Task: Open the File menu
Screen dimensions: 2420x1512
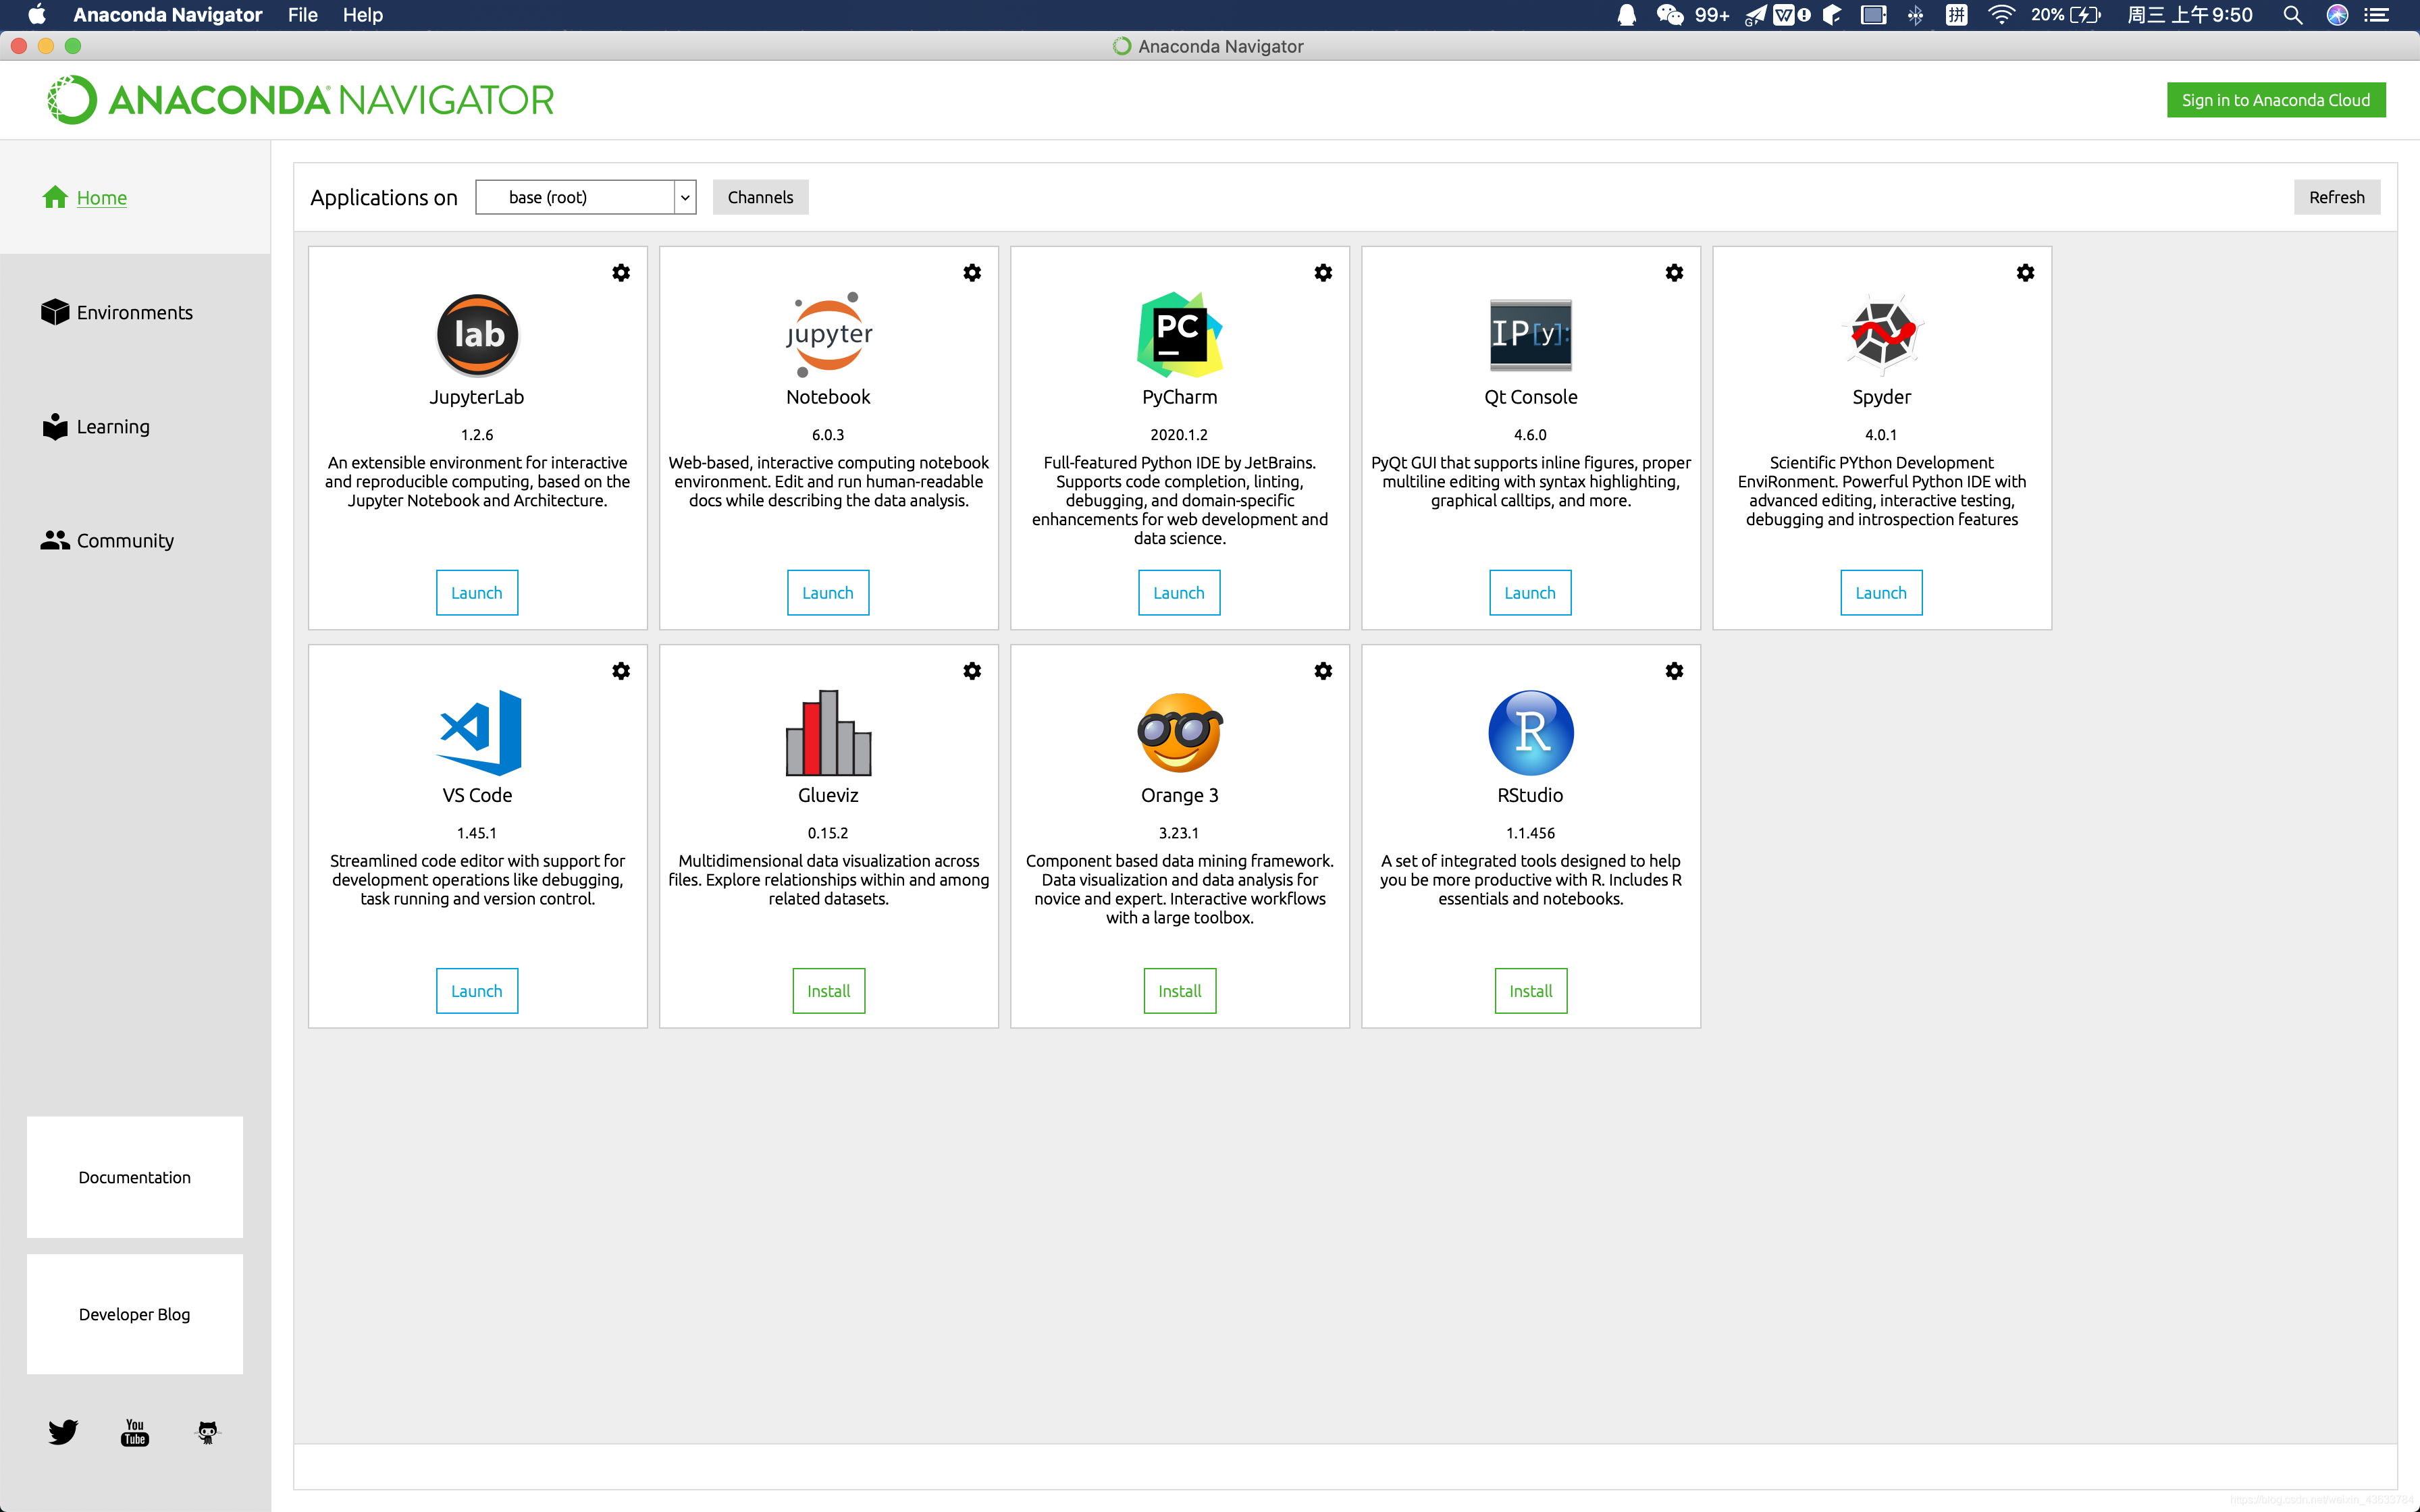Action: 302,15
